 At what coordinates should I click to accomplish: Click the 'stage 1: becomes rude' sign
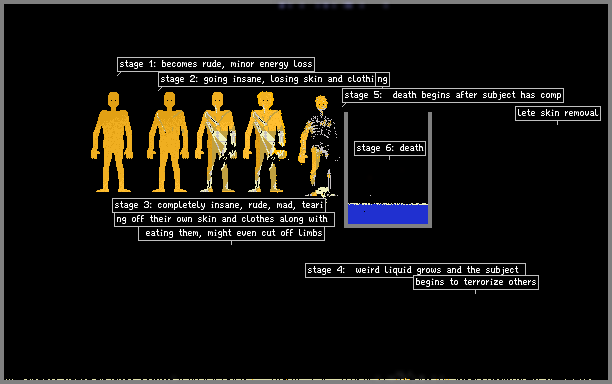pyautogui.click(x=216, y=64)
